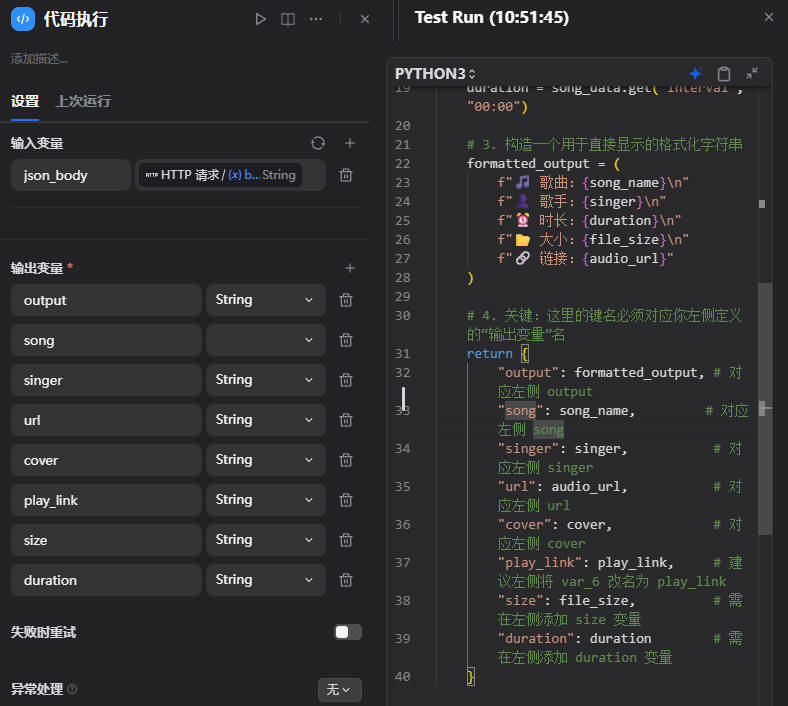Close the 代码执行 settings panel
This screenshot has width=788, height=706.
365,19
